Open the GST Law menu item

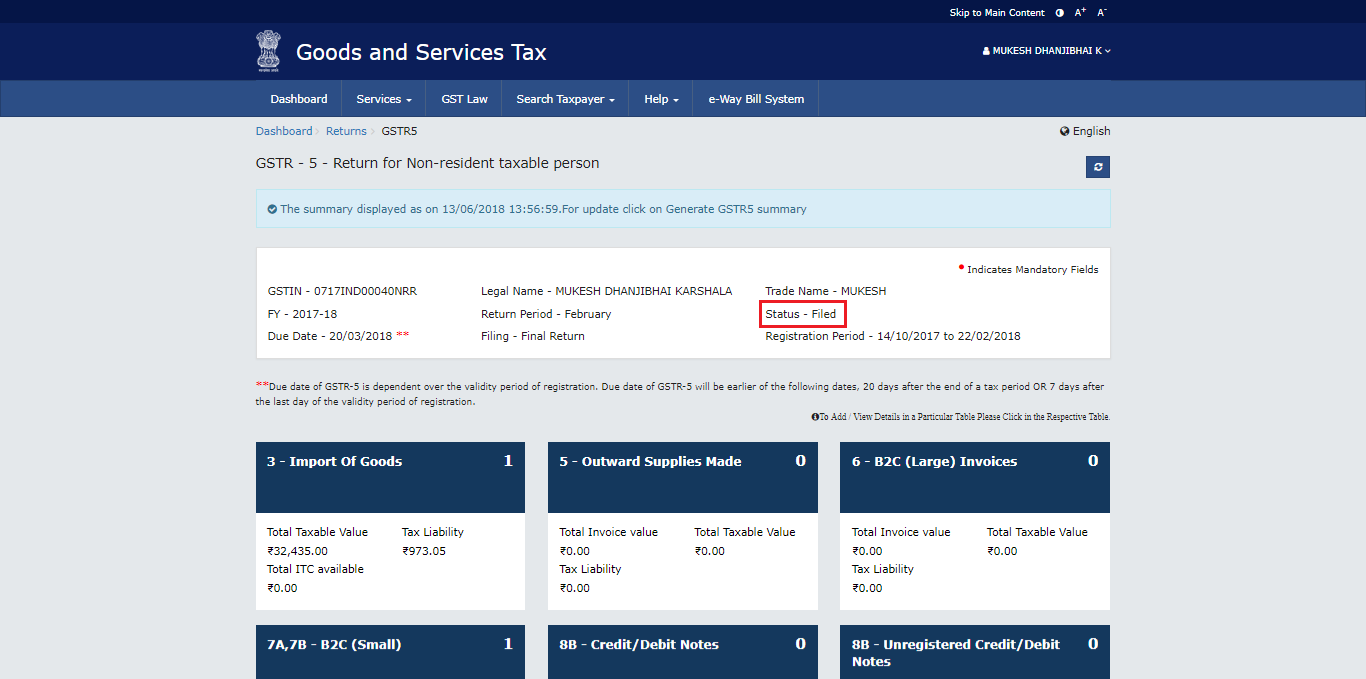(x=465, y=99)
